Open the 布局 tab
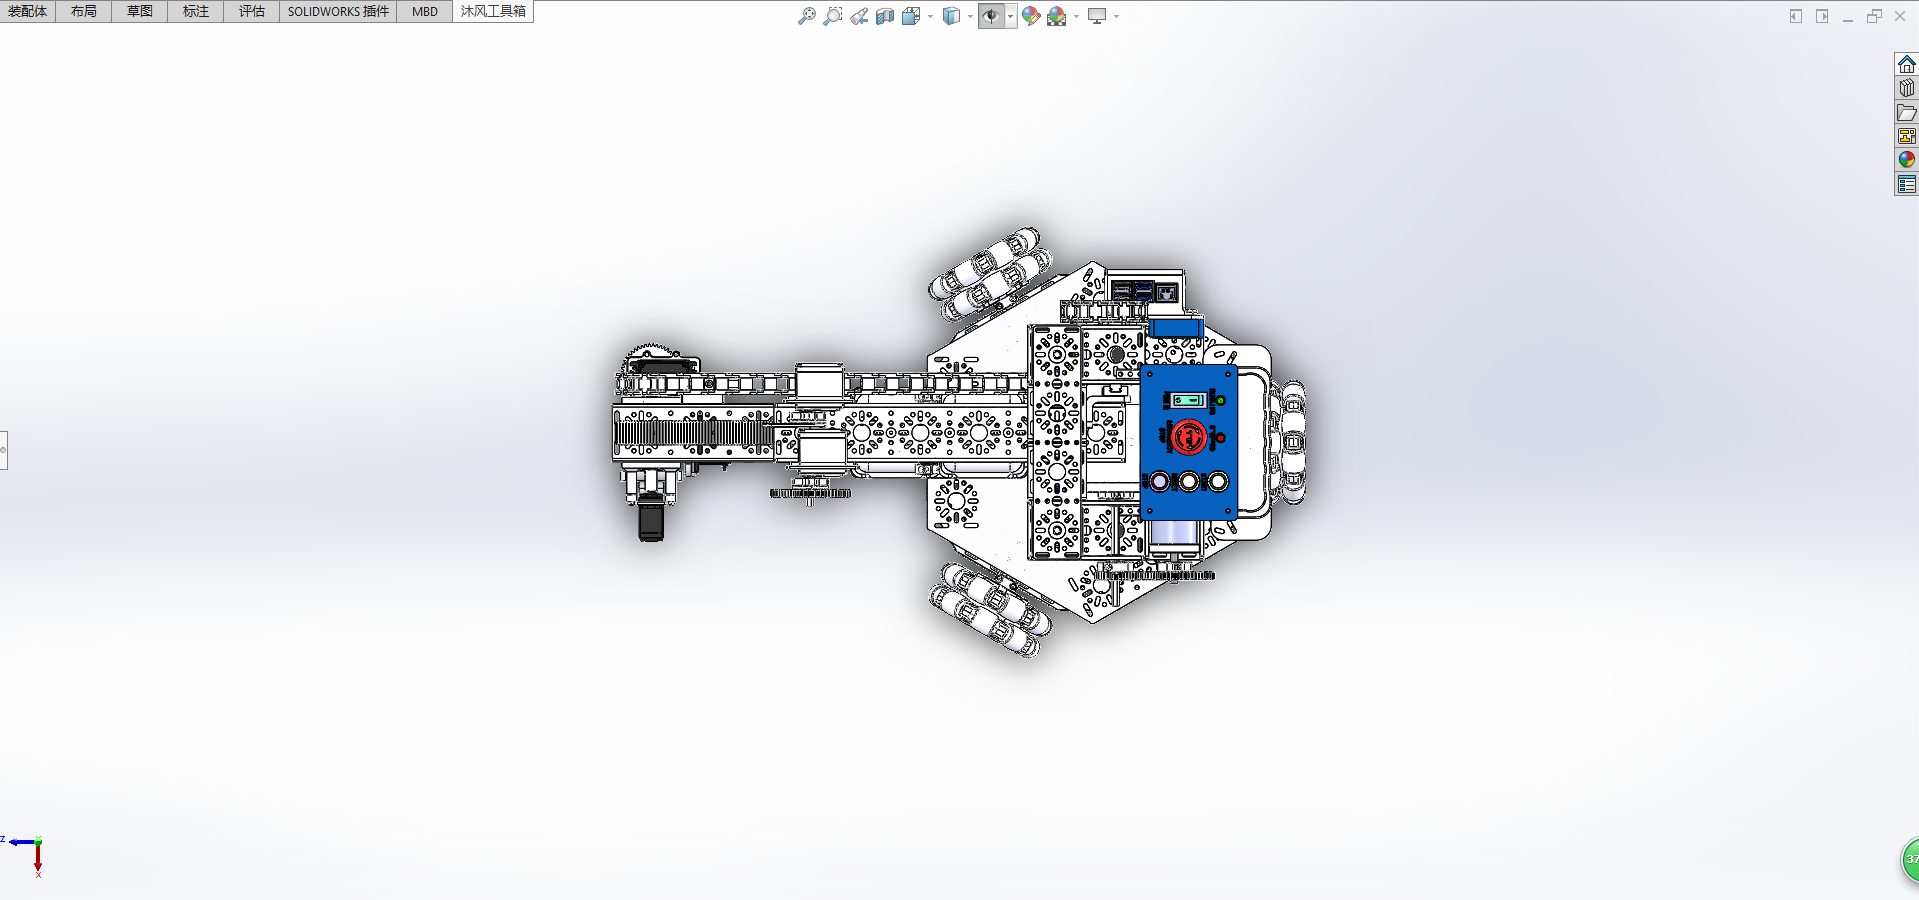1919x900 pixels. (84, 11)
